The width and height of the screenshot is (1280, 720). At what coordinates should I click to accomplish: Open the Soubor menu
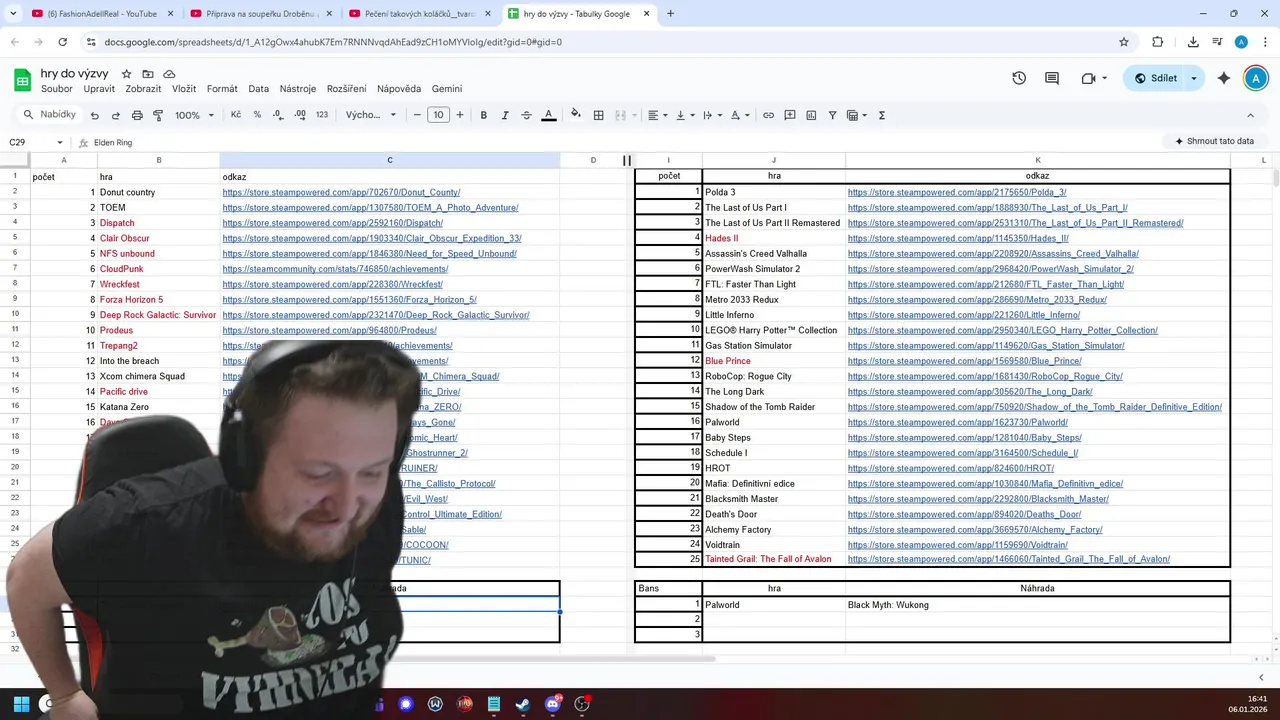(x=57, y=89)
